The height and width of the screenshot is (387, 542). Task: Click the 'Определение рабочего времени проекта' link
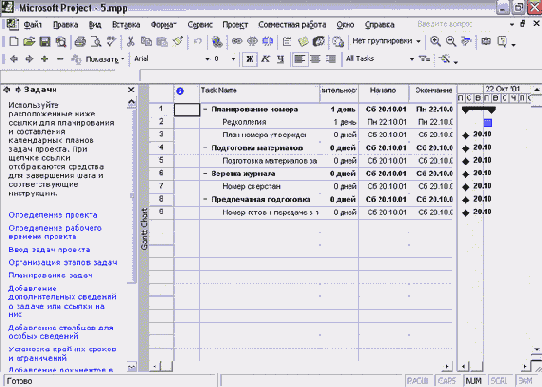[55, 232]
